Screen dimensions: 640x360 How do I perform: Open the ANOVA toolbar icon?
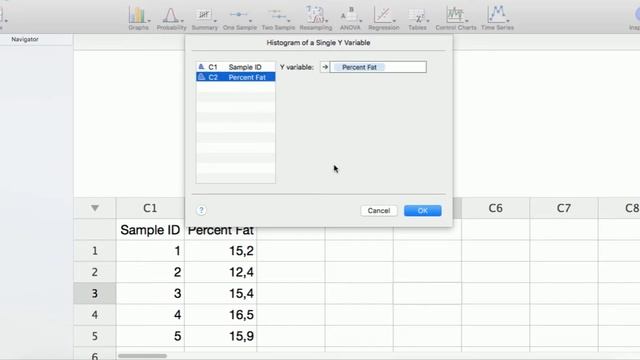pos(350,18)
